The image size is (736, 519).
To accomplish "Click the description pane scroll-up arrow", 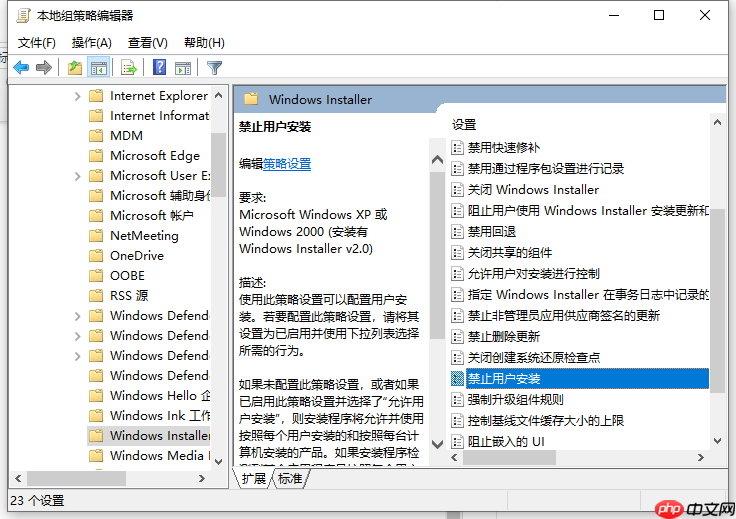I will pos(437,160).
